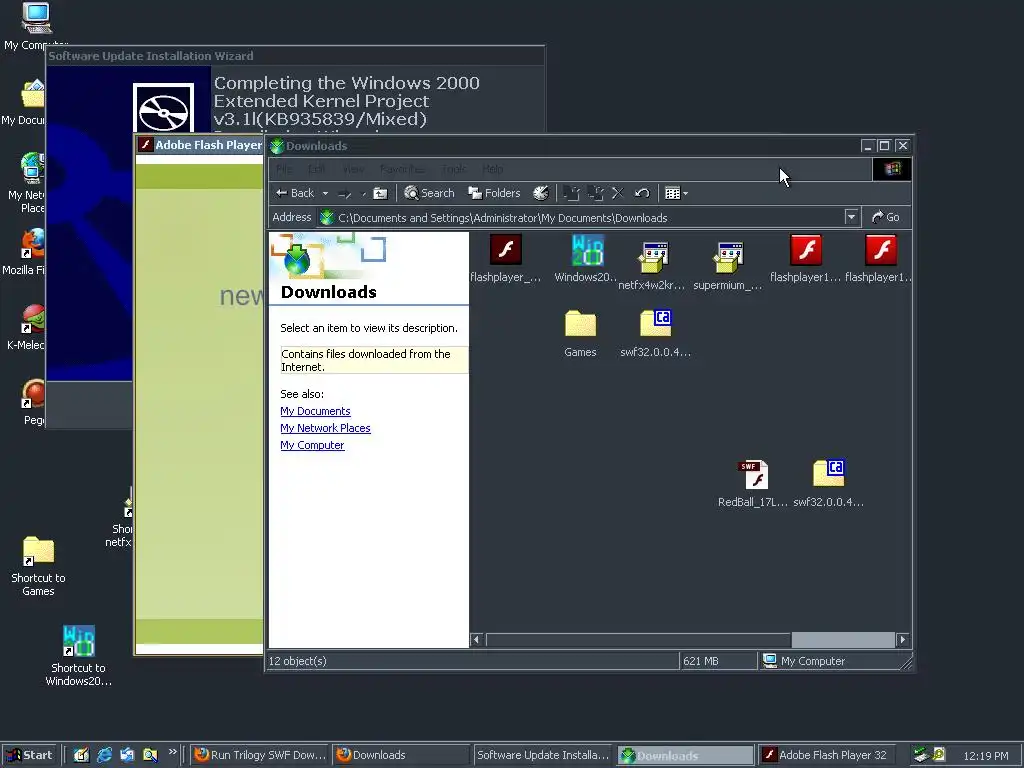Switch to the Firefox Downloads taskbar button

400,755
